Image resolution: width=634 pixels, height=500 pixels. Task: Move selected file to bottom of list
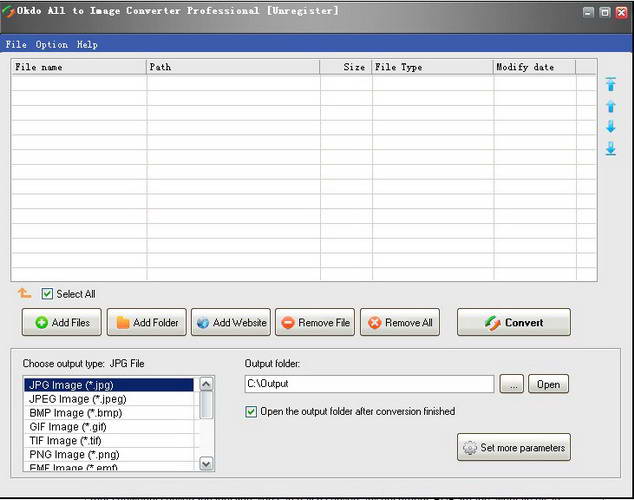click(x=611, y=148)
